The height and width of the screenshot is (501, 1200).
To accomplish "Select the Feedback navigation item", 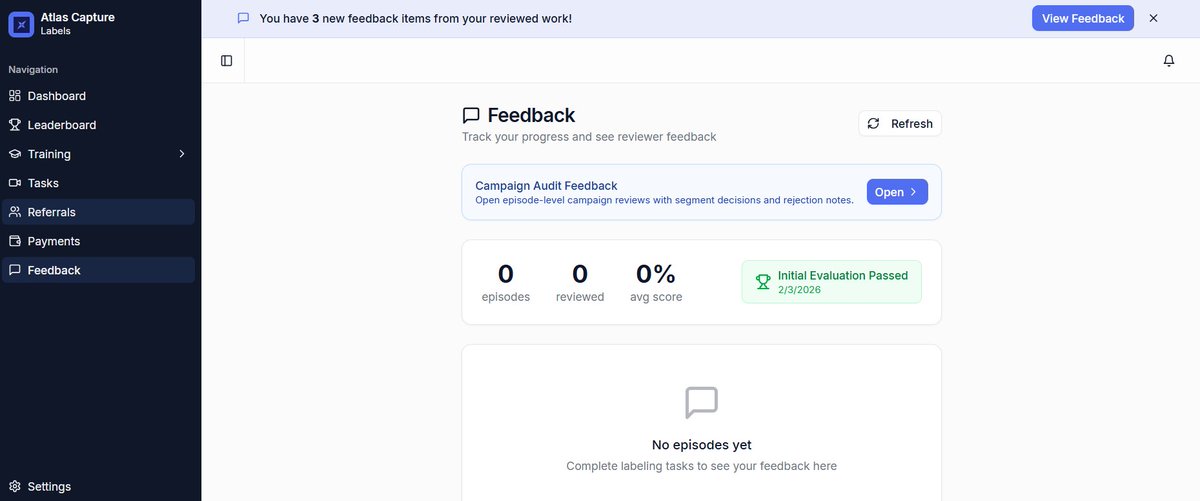I will tap(98, 270).
